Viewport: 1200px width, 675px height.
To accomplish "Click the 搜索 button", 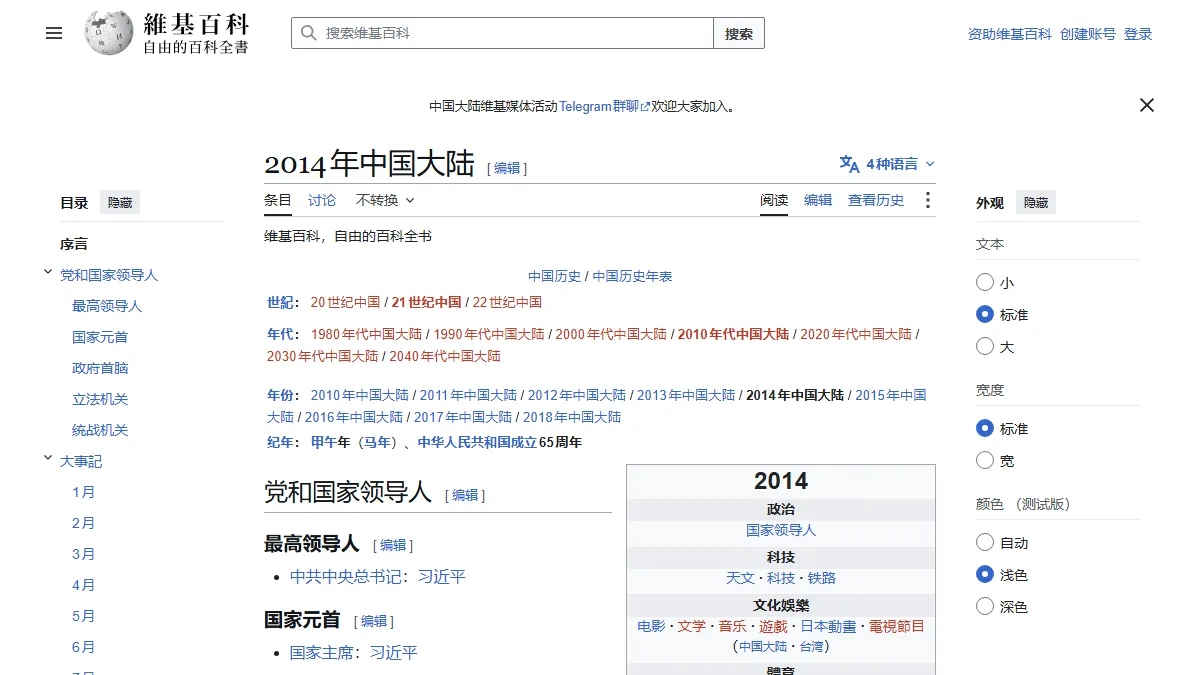I will (x=739, y=33).
